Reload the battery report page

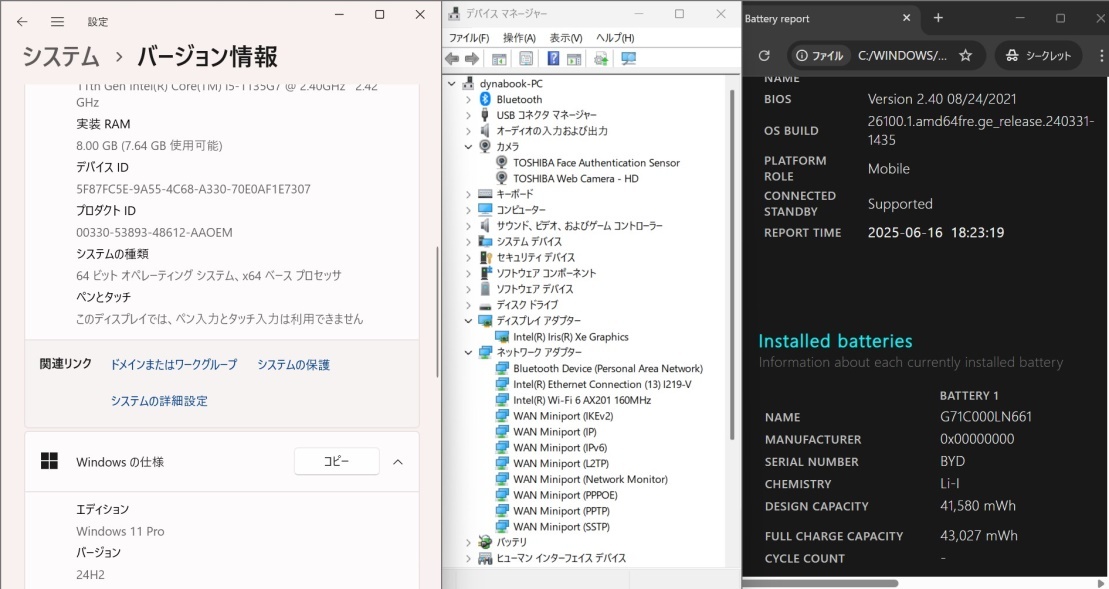[x=763, y=55]
